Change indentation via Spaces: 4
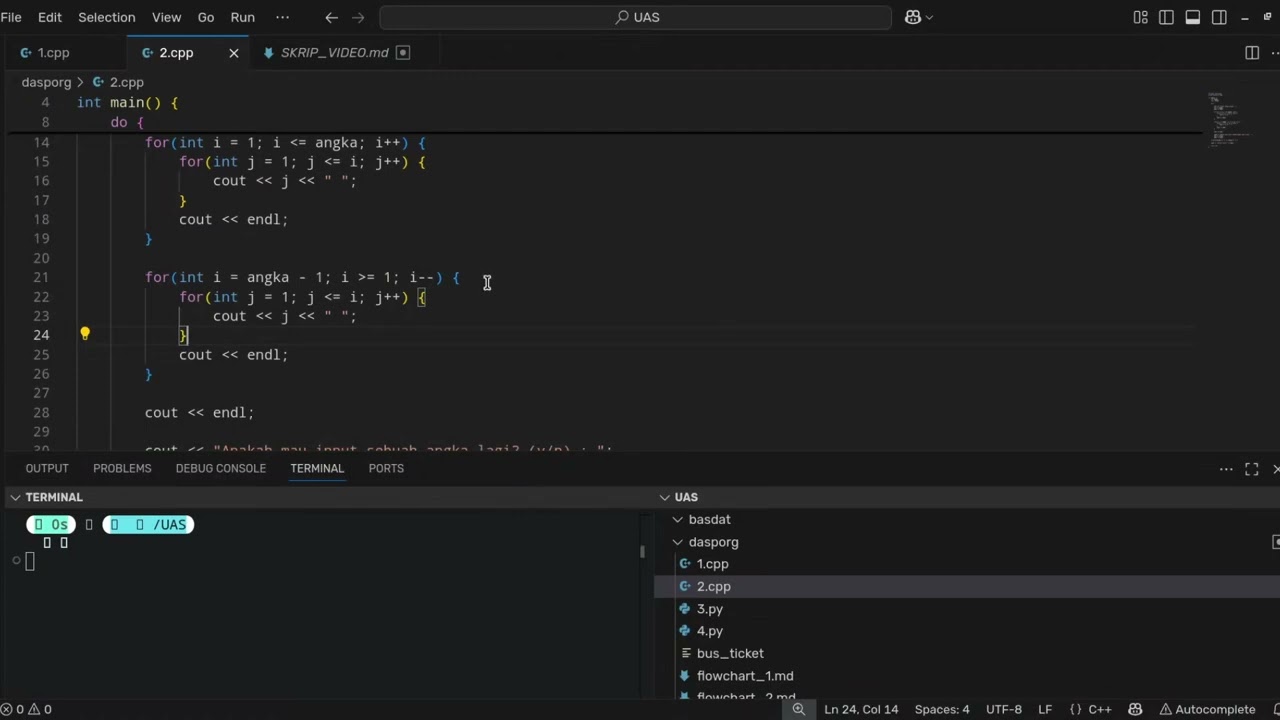The image size is (1280, 720). point(942,709)
